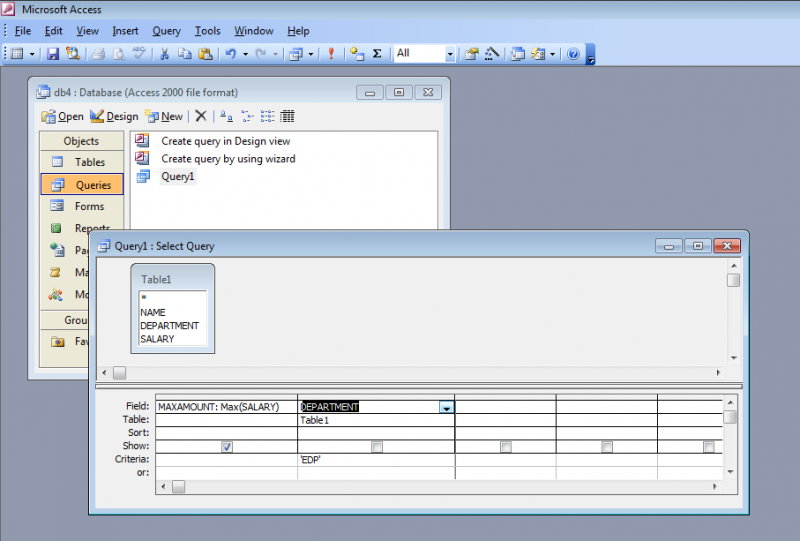Click the Cut scissors icon

pos(164,53)
